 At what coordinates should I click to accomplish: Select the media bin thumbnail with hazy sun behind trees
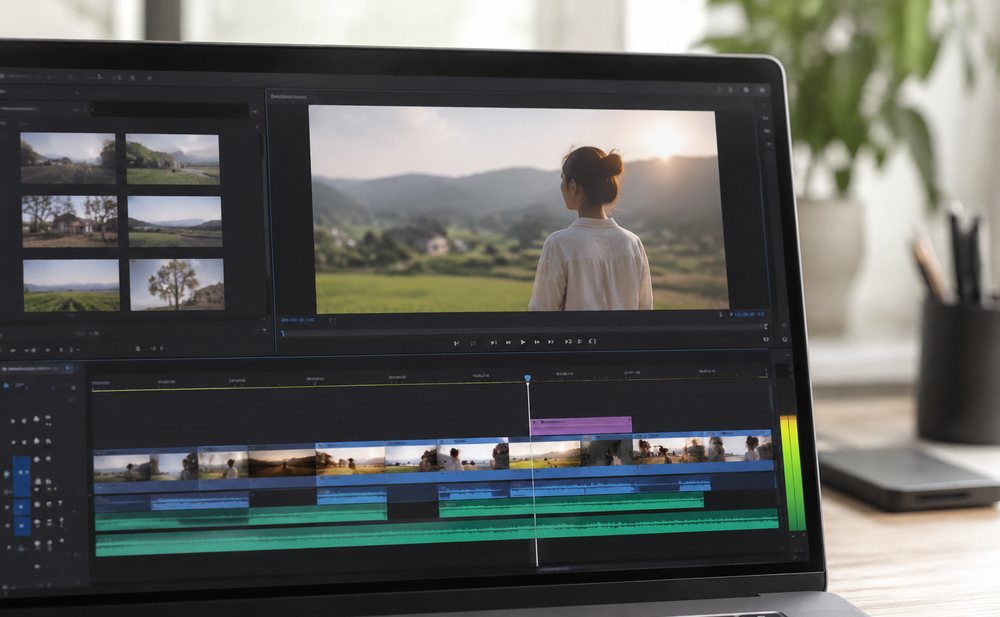[68, 158]
